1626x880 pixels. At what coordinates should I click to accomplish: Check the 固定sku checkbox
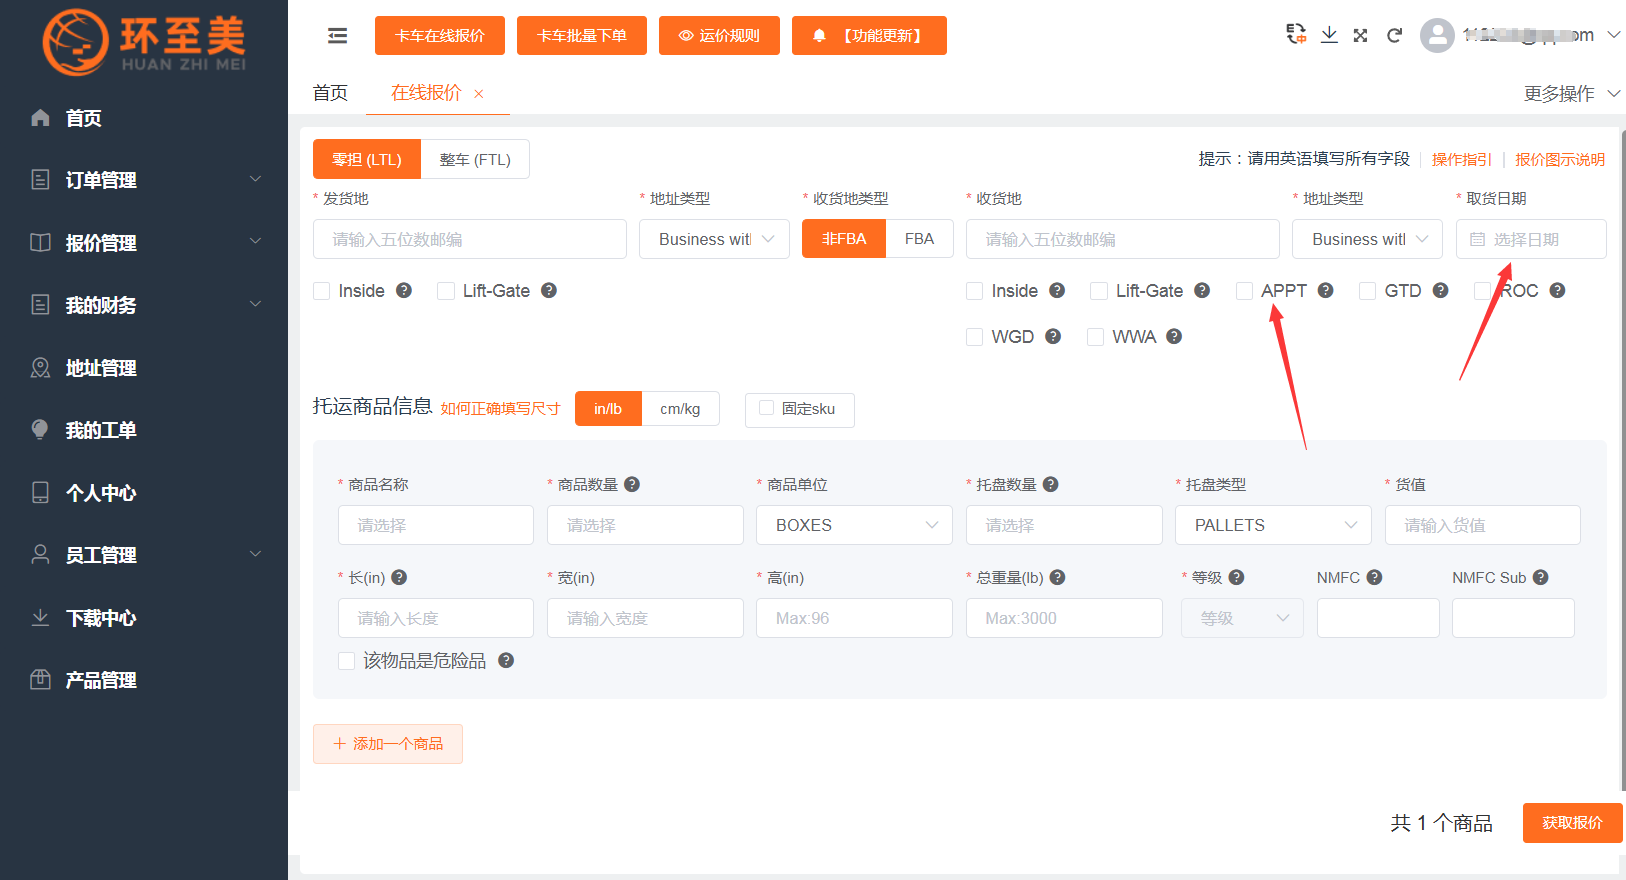coord(767,408)
